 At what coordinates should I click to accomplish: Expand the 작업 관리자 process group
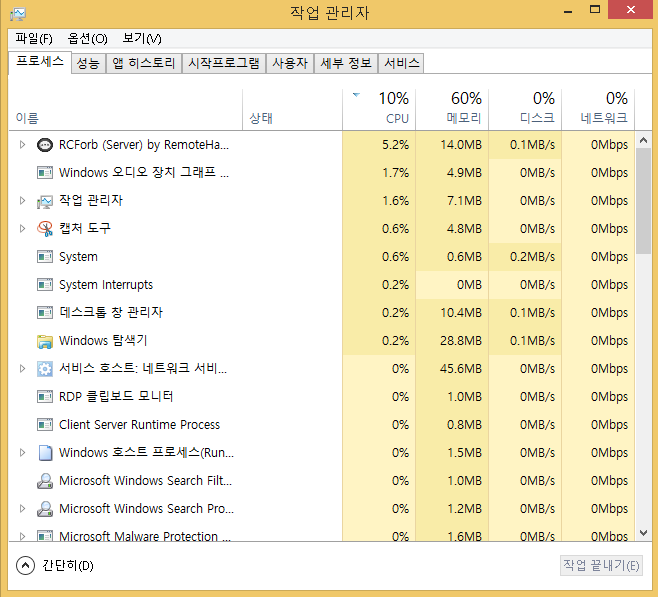[23, 201]
